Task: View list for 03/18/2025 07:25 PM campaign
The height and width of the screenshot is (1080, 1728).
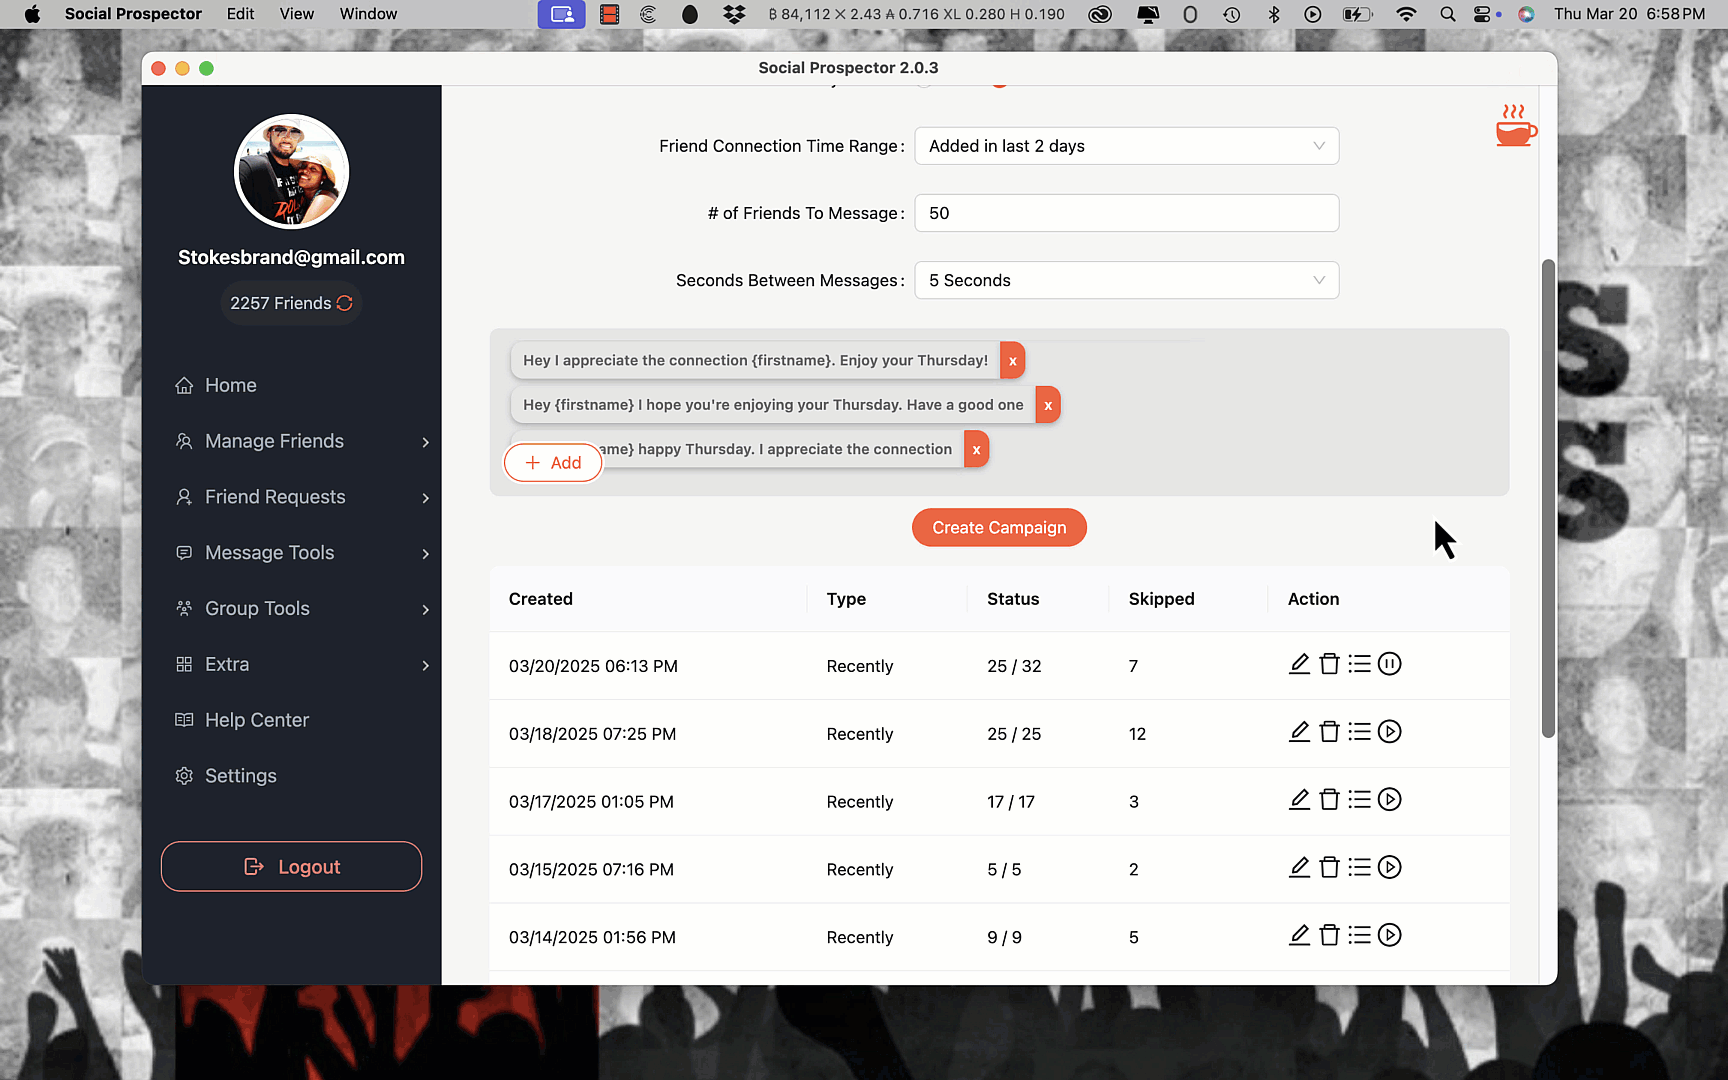Action: click(1359, 732)
